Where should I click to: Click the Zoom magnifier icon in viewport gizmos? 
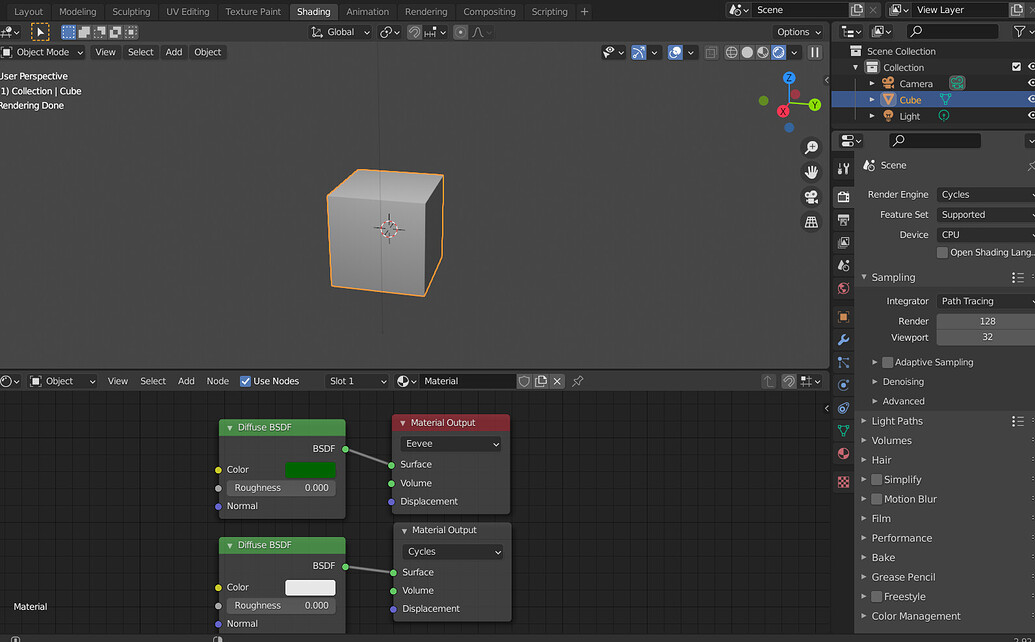pos(812,146)
